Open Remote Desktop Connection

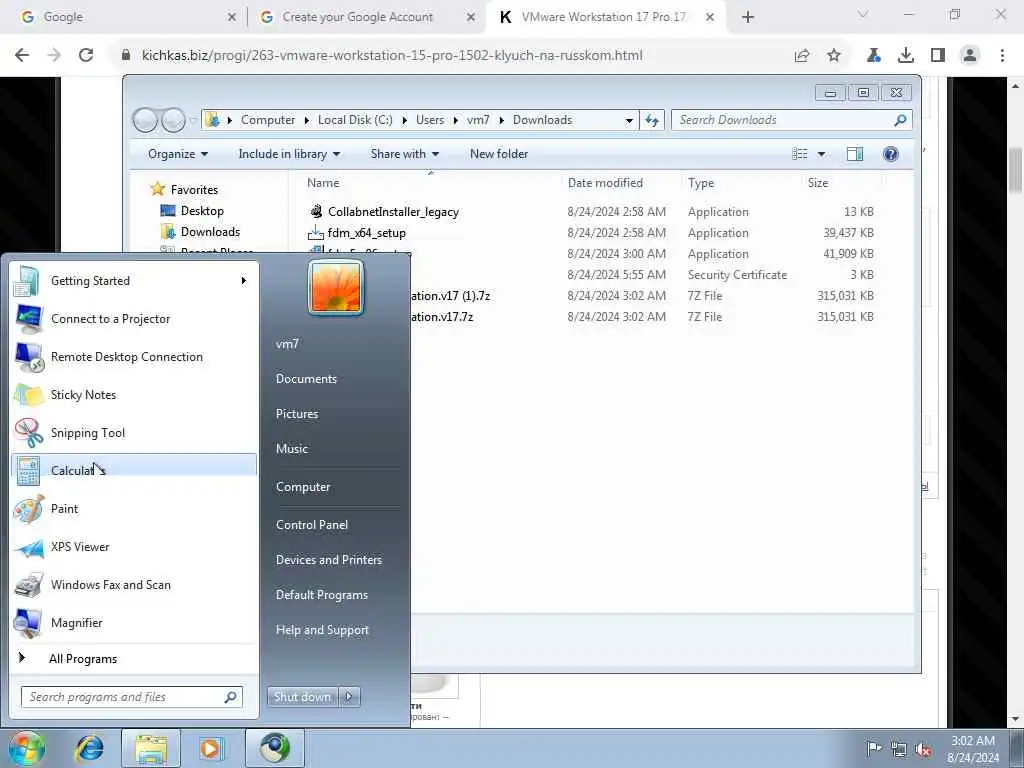[134, 357]
